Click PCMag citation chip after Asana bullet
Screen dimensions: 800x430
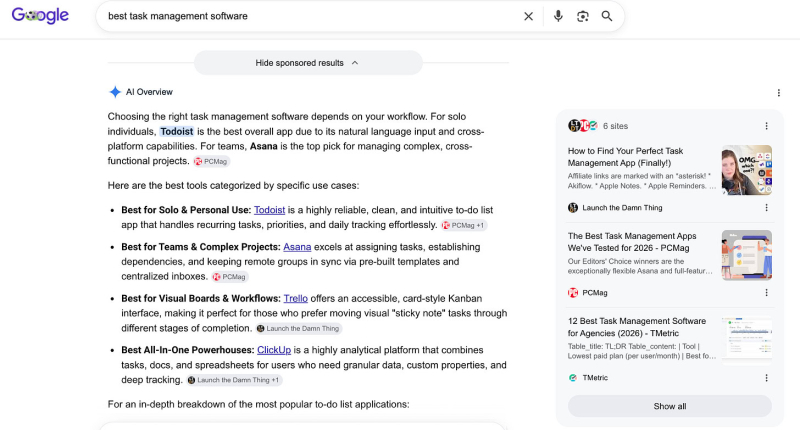tap(230, 276)
